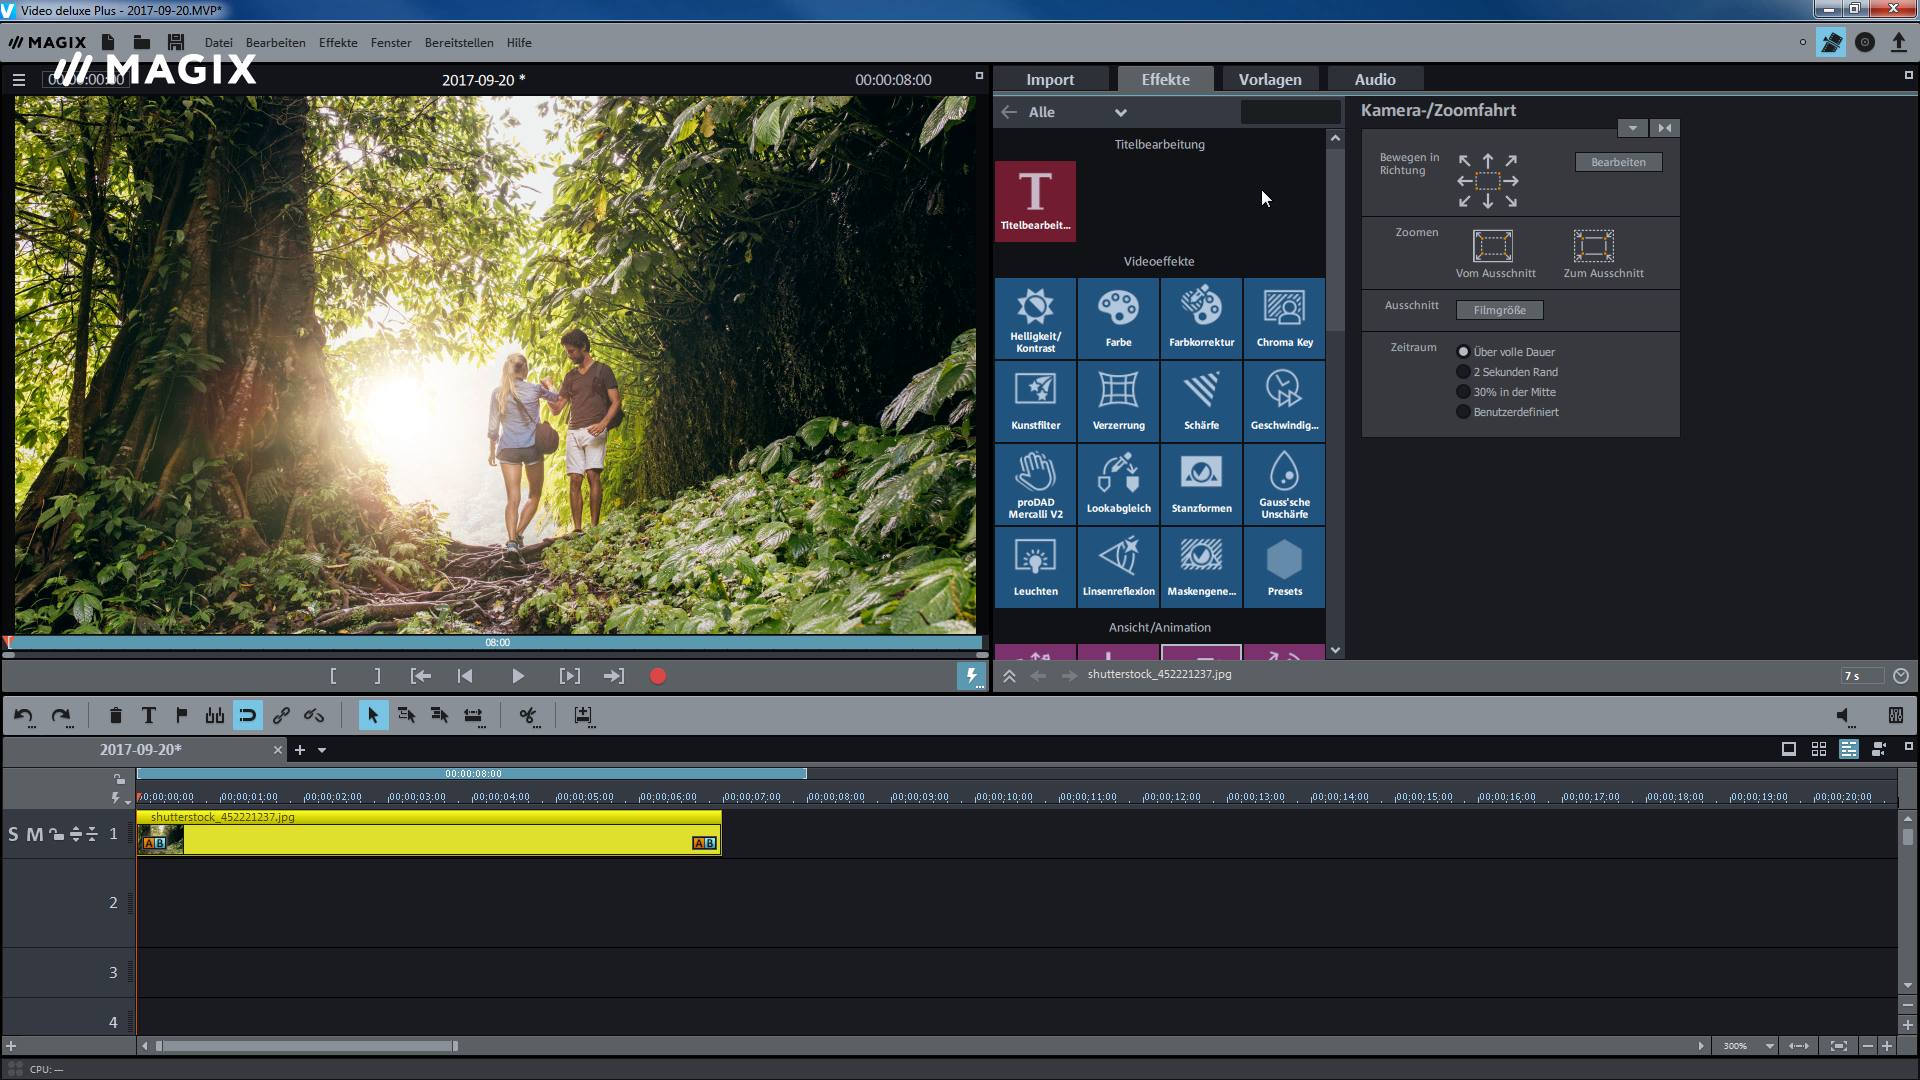Set a chapter marker flag
Image resolution: width=1920 pixels, height=1080 pixels.
pyautogui.click(x=182, y=716)
